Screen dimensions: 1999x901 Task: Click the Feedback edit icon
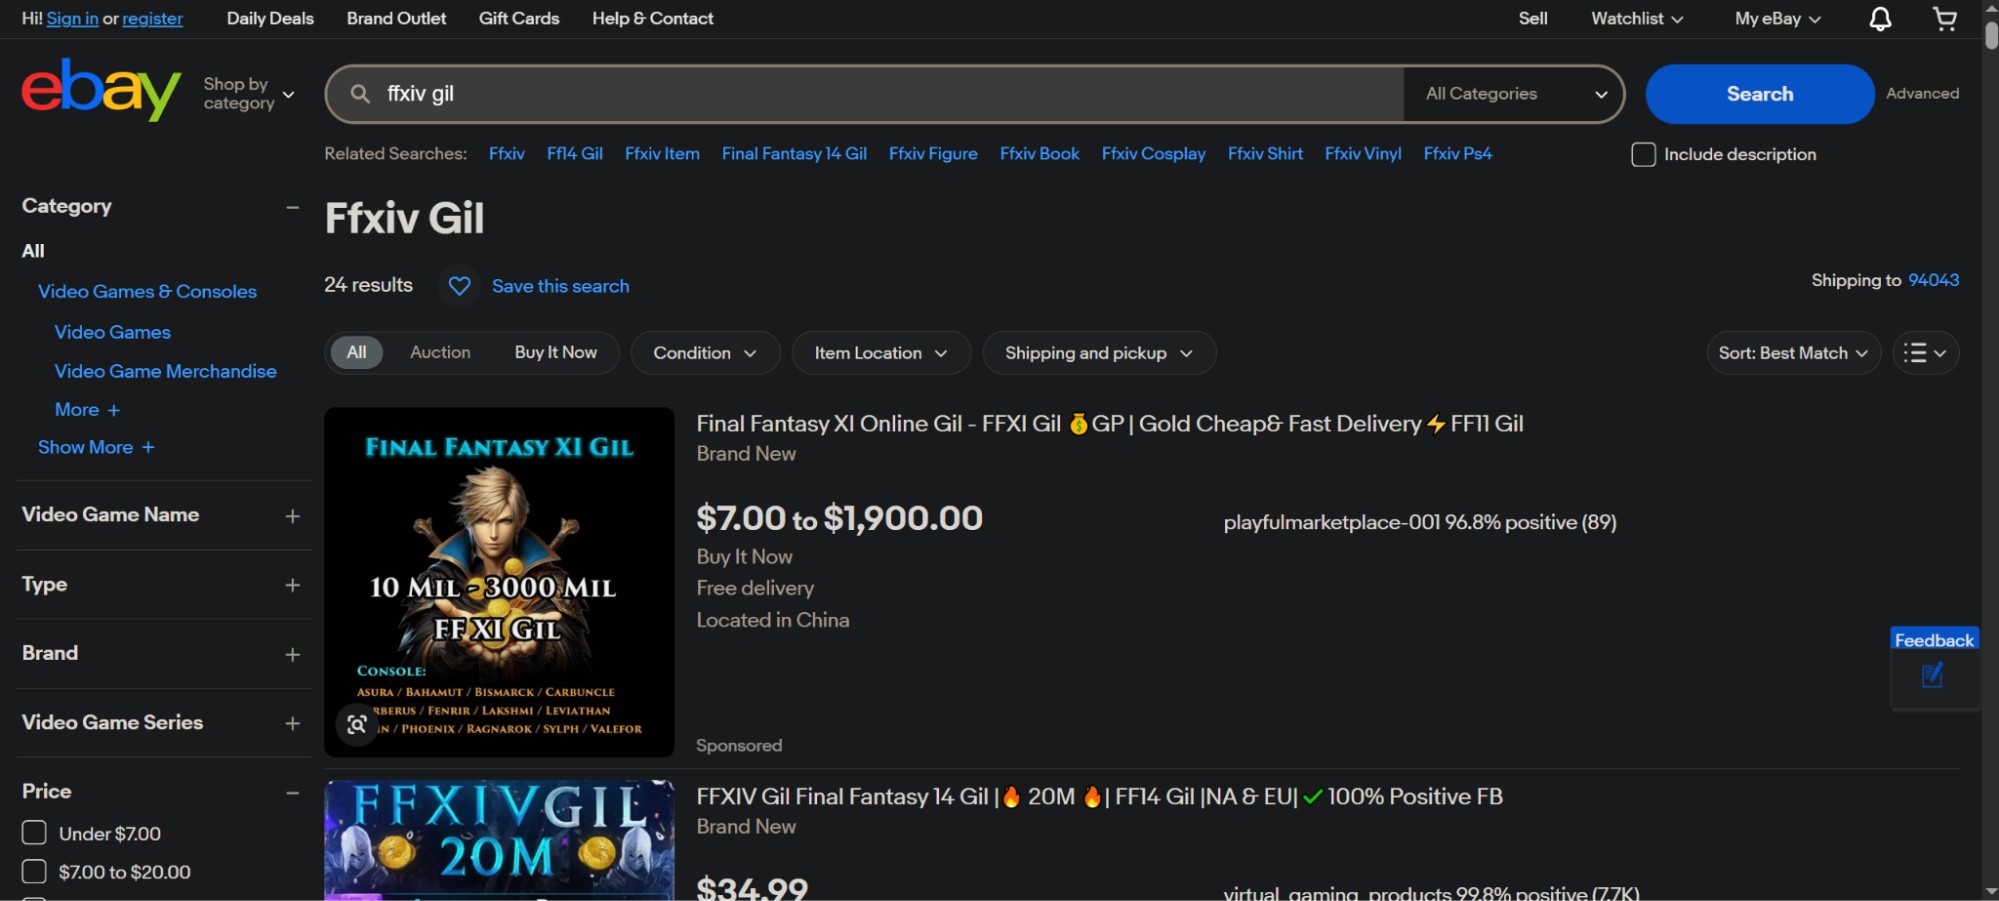point(1932,676)
